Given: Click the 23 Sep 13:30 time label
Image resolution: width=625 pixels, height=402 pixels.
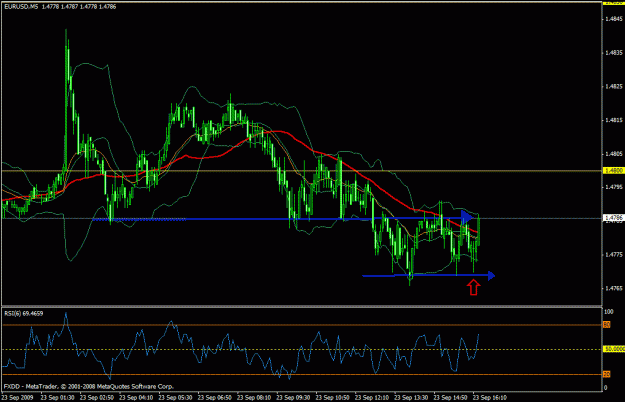Looking at the screenshot, I should [411, 398].
